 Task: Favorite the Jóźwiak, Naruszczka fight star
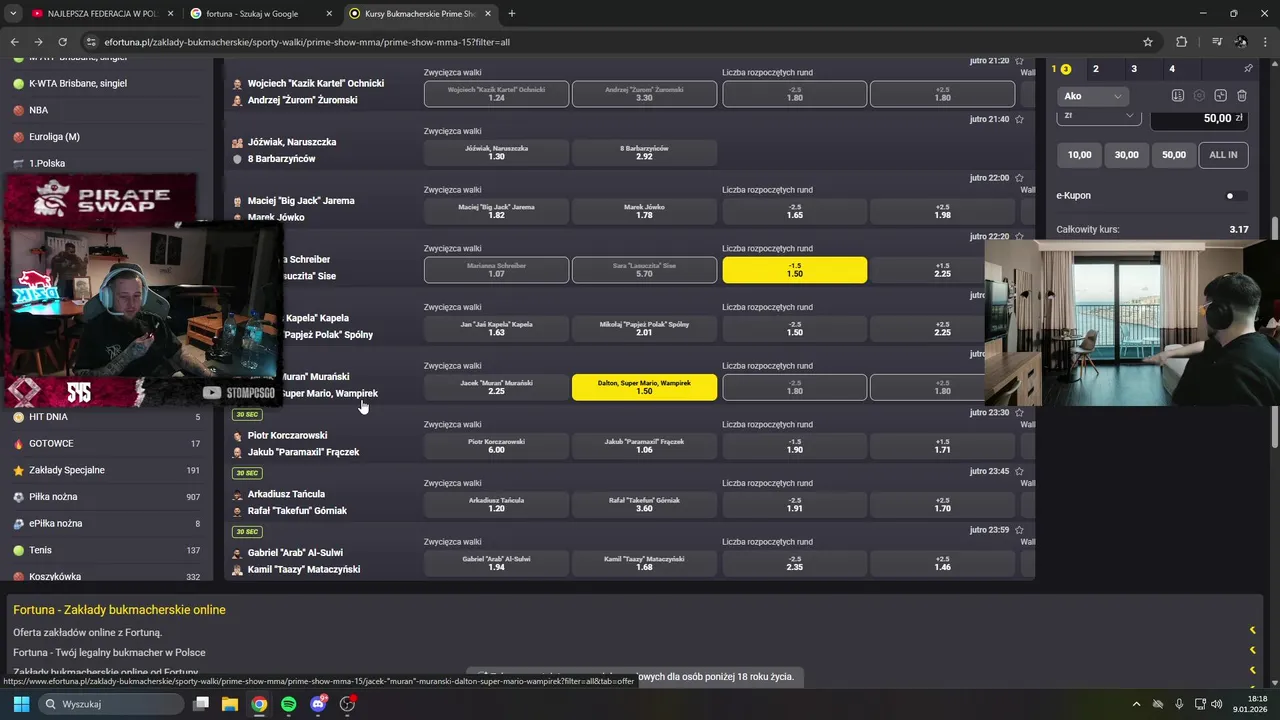[1019, 119]
